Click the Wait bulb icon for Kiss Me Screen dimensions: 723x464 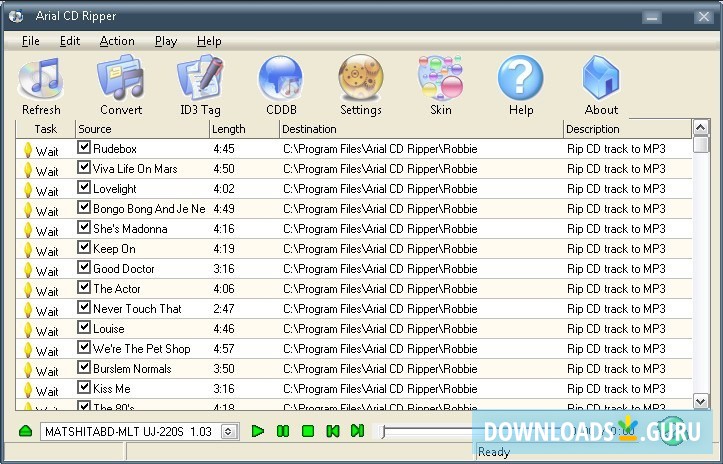(x=28, y=390)
